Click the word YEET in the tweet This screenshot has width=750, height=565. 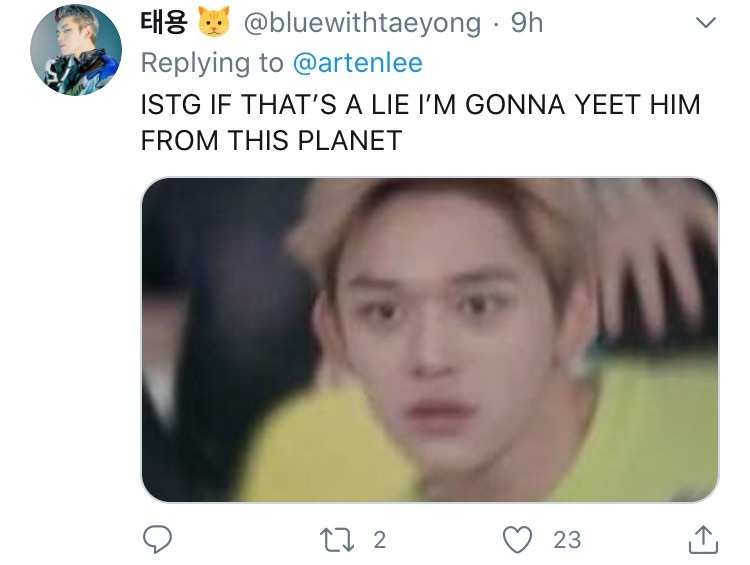[607, 104]
